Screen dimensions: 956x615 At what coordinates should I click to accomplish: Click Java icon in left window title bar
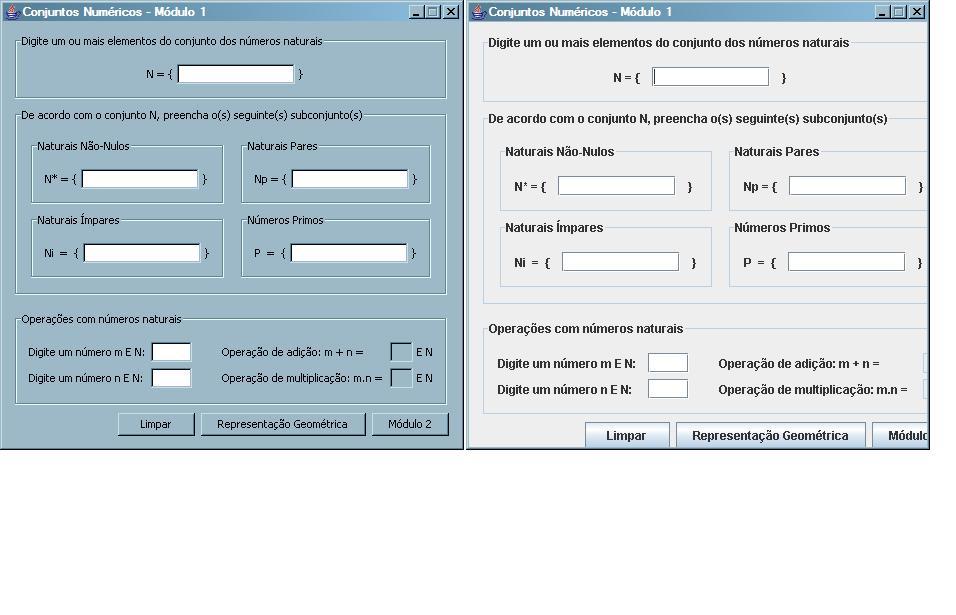12,12
